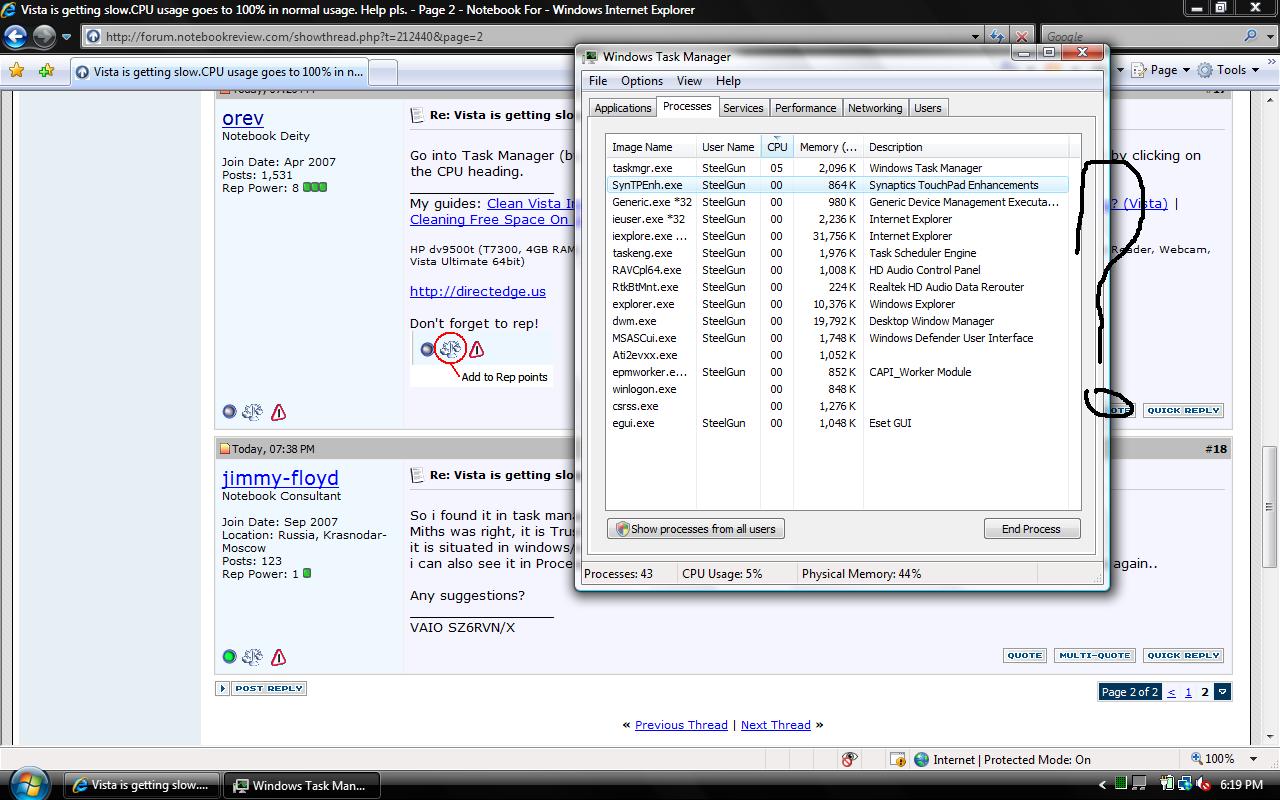
Task: Click the Tools gear icon in IE toolbar
Action: click(x=1205, y=70)
